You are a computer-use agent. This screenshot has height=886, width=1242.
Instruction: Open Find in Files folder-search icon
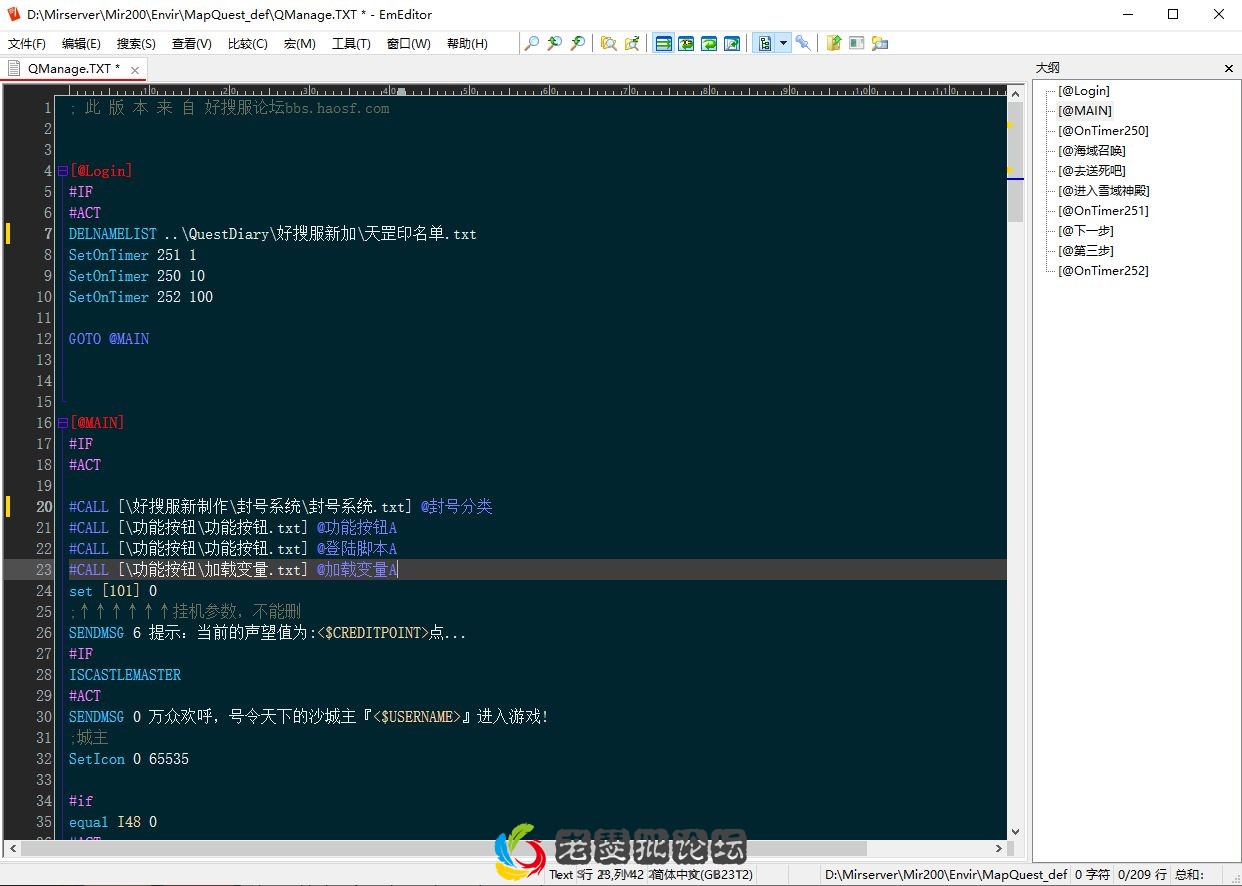coord(608,43)
